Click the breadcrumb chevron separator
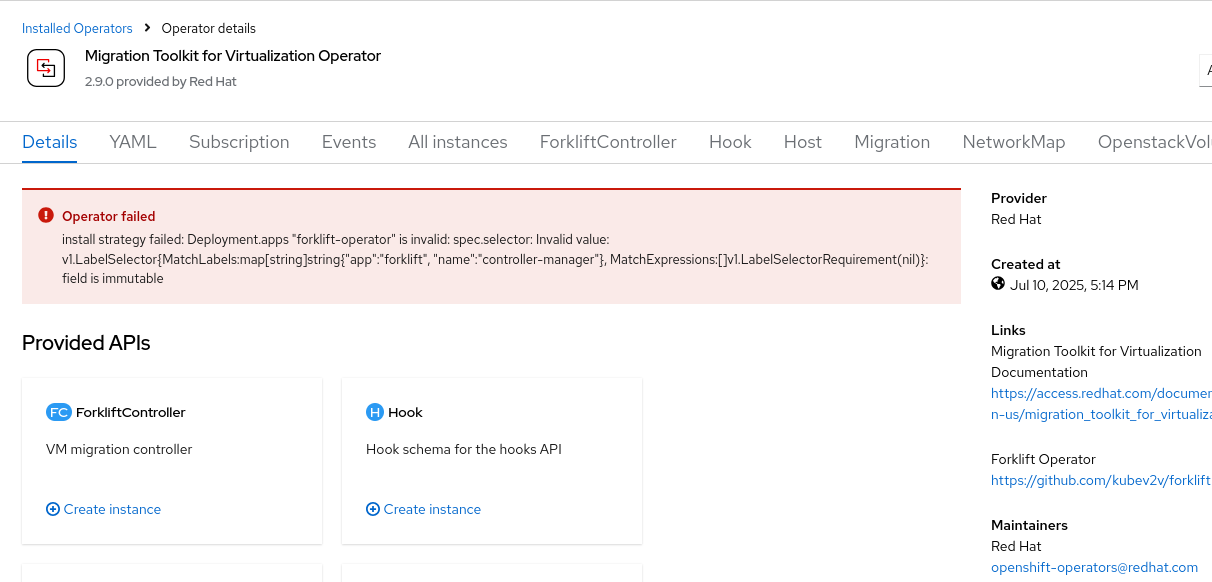The image size is (1212, 582). [x=147, y=28]
